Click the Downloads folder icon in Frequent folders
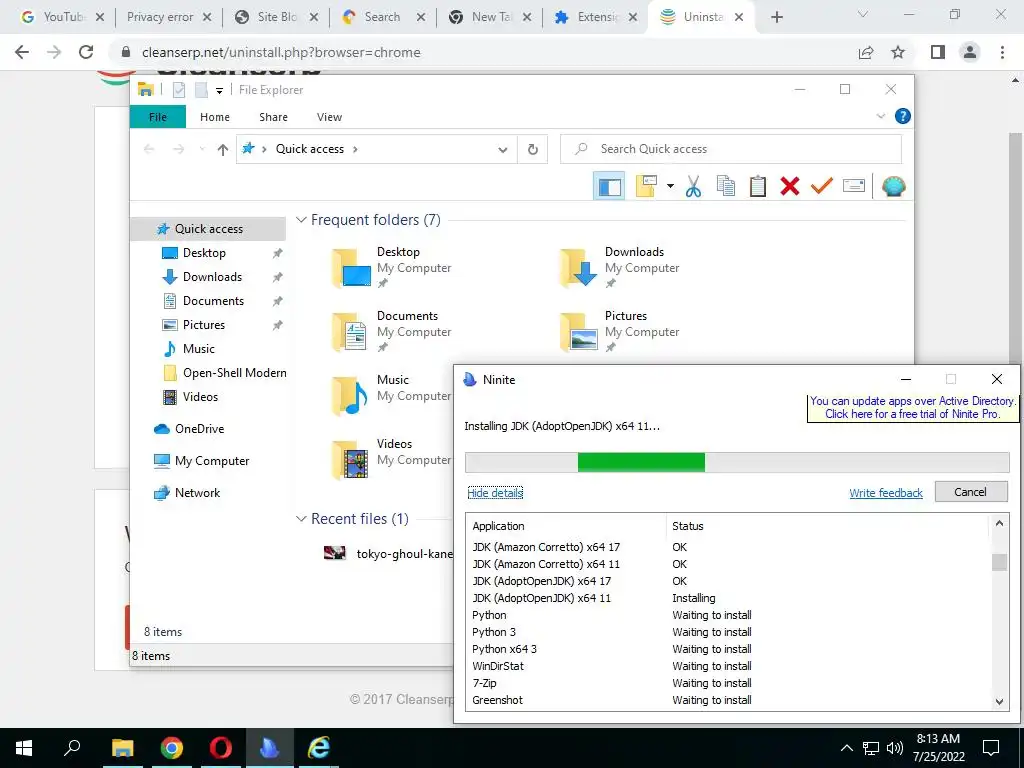Screen dimensions: 1024x768 (579, 268)
